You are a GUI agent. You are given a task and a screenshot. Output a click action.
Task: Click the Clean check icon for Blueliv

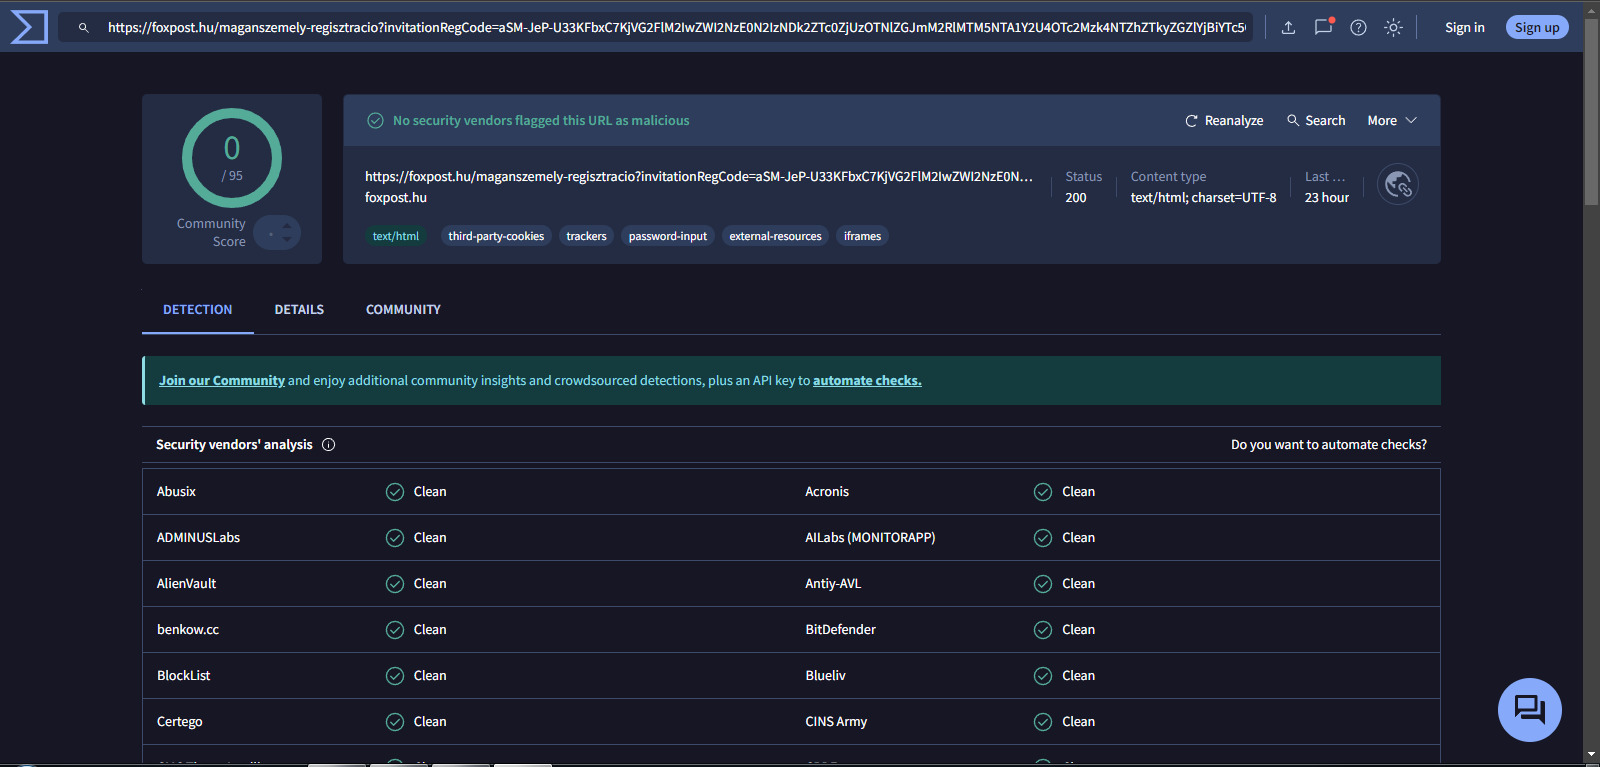point(1043,676)
